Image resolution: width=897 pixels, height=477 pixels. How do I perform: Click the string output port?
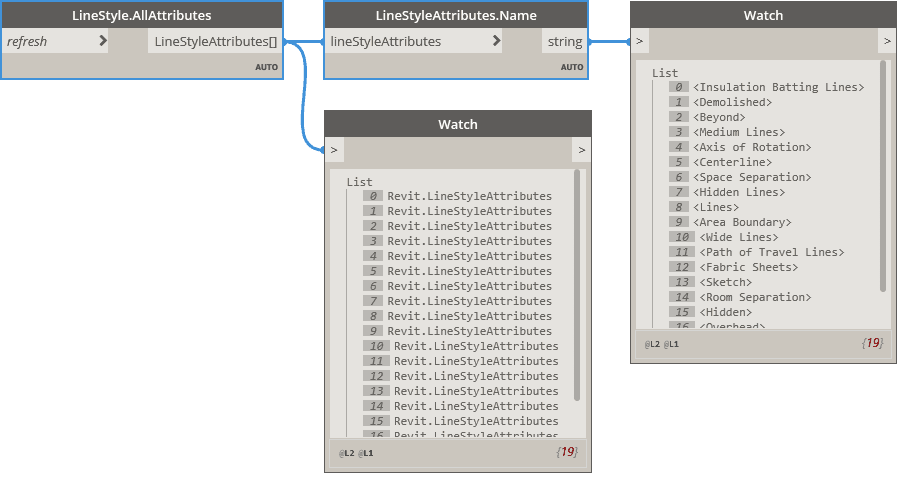565,41
